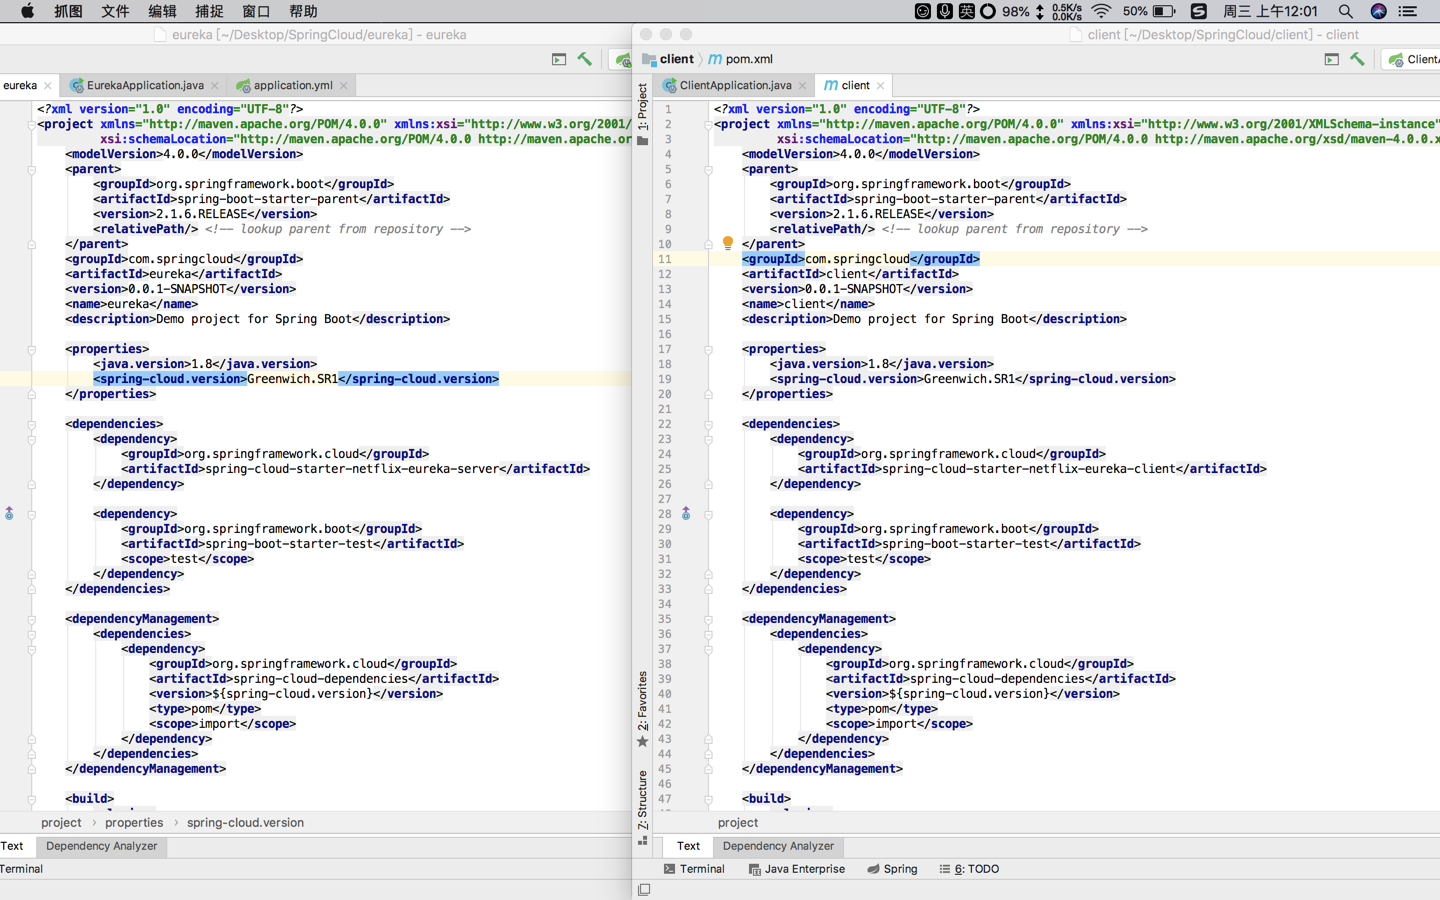This screenshot has height=900, width=1440.
Task: Open the 帮助 menu
Action: click(303, 11)
